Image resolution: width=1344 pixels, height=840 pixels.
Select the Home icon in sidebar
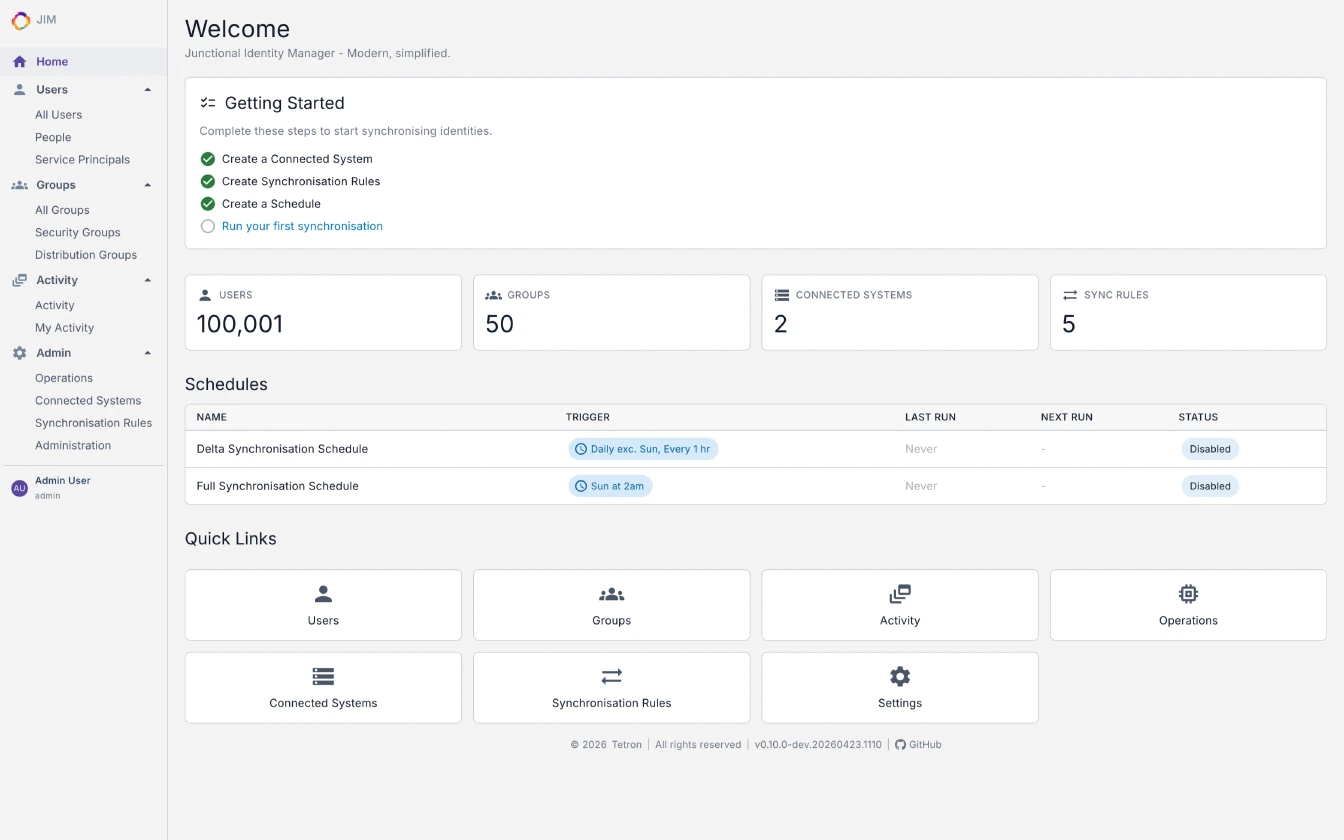coord(18,61)
